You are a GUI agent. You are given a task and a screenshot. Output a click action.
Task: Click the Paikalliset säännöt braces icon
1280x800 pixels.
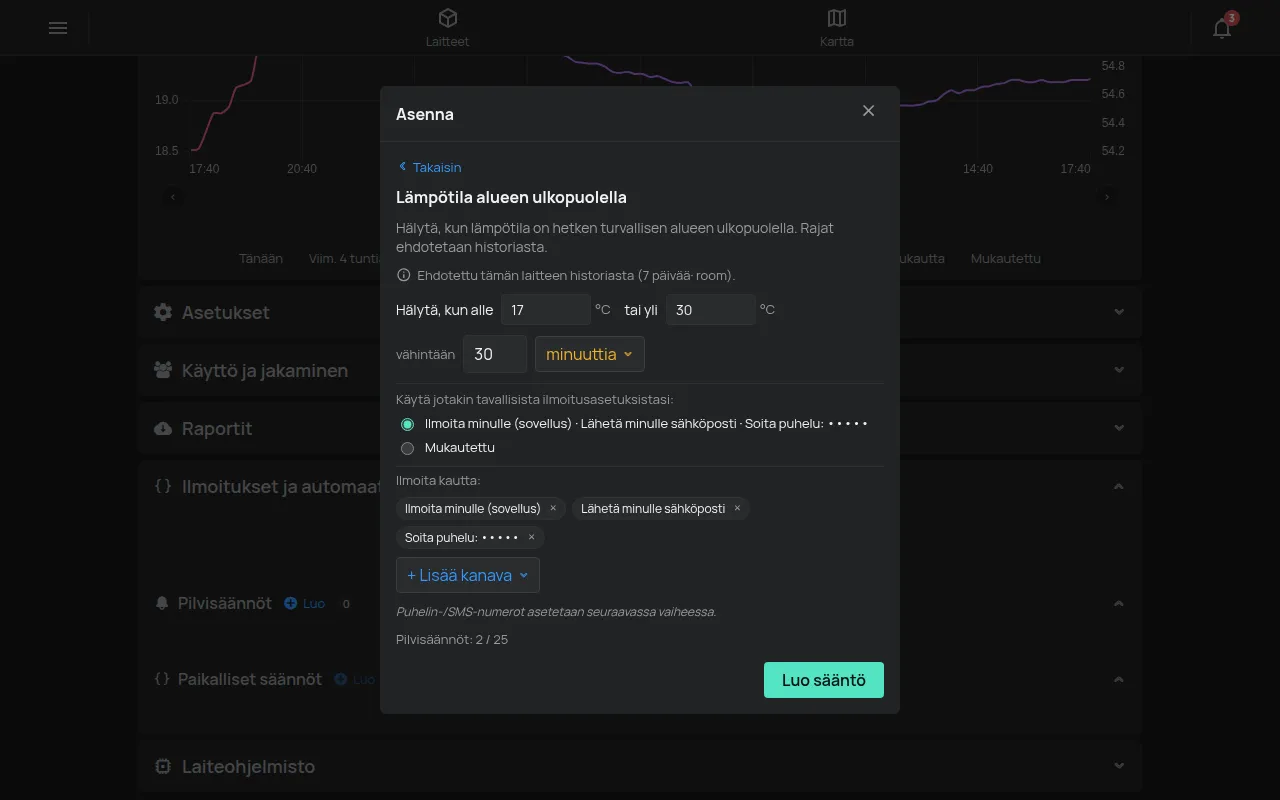click(163, 679)
